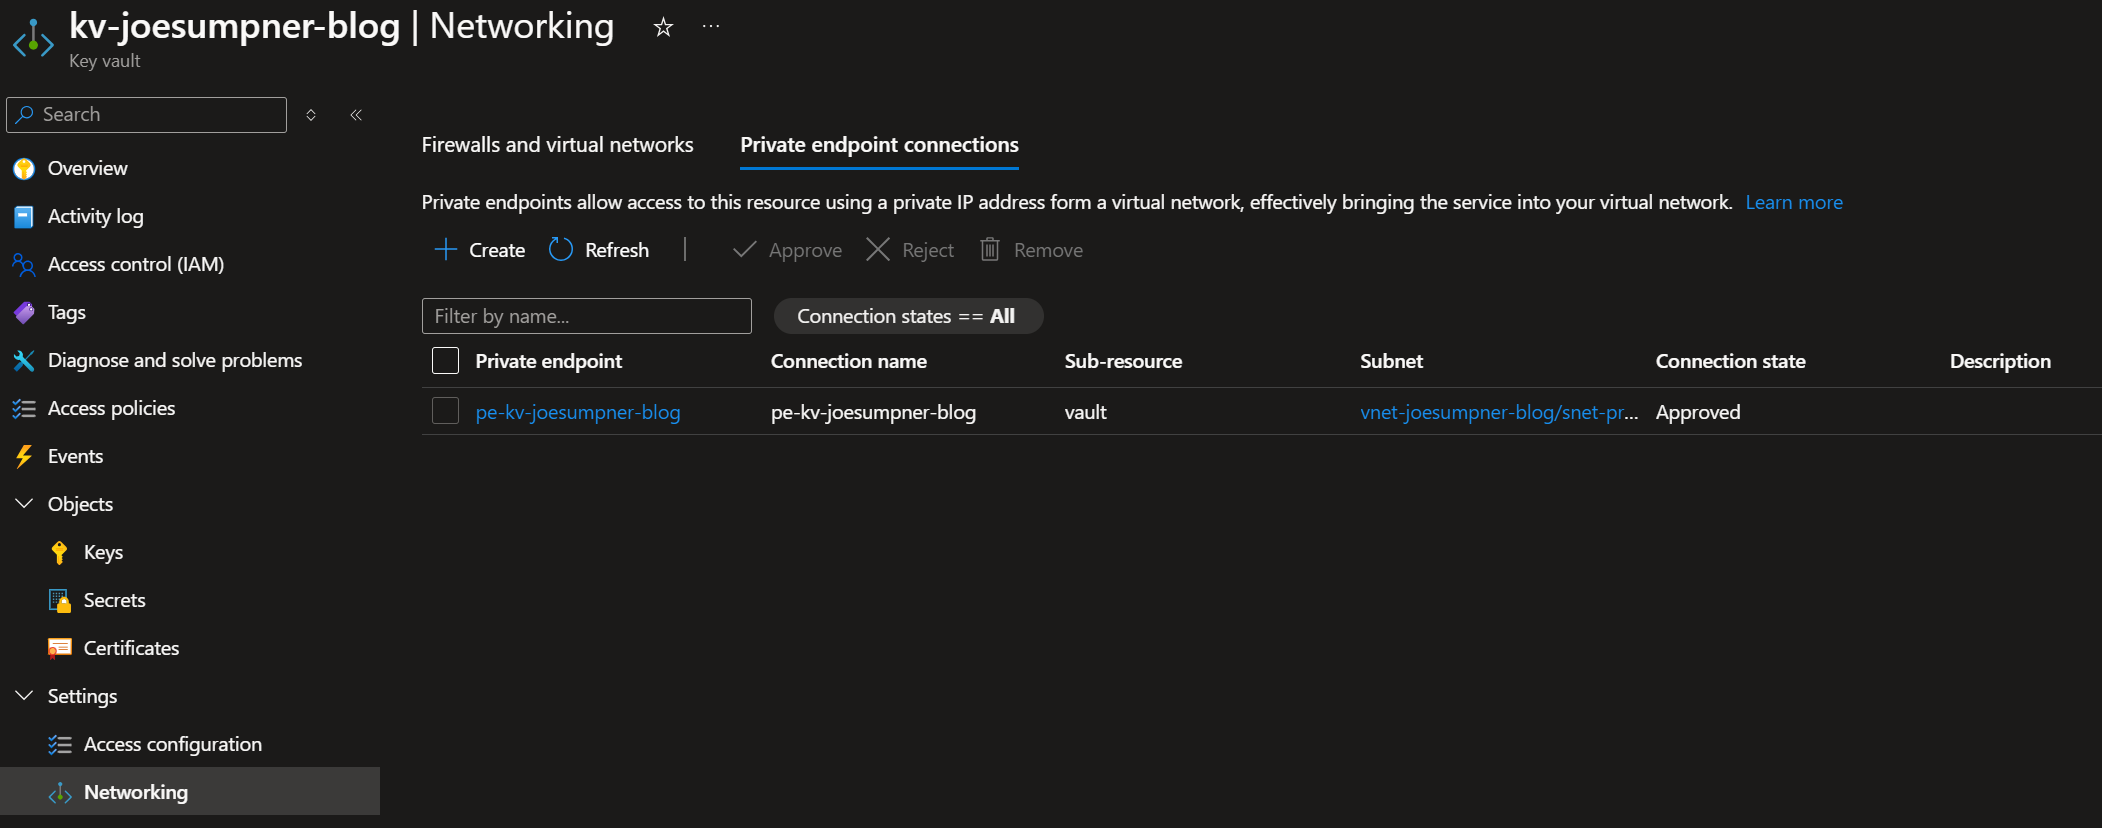Click the plus icon beside Create

point(445,249)
